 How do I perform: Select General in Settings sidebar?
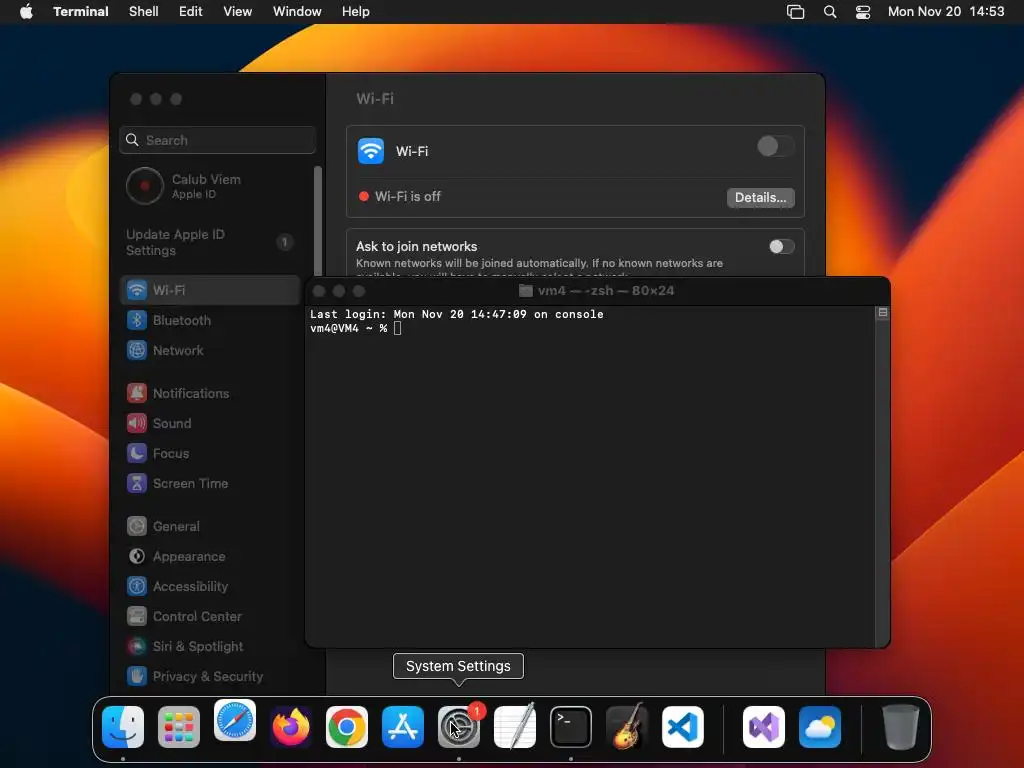[x=210, y=526]
